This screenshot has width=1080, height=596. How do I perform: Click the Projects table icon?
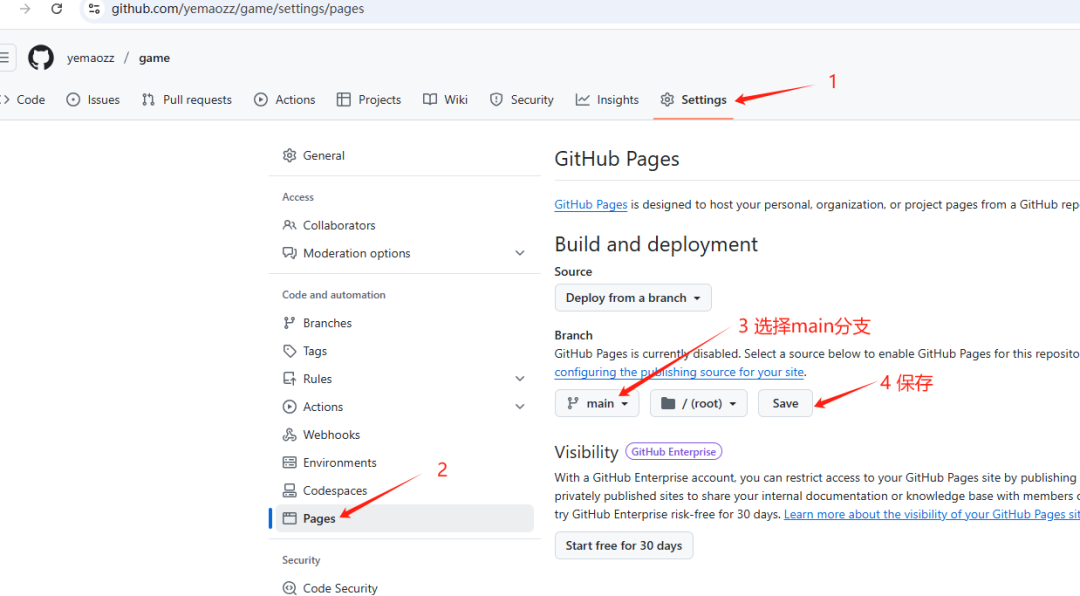point(344,100)
